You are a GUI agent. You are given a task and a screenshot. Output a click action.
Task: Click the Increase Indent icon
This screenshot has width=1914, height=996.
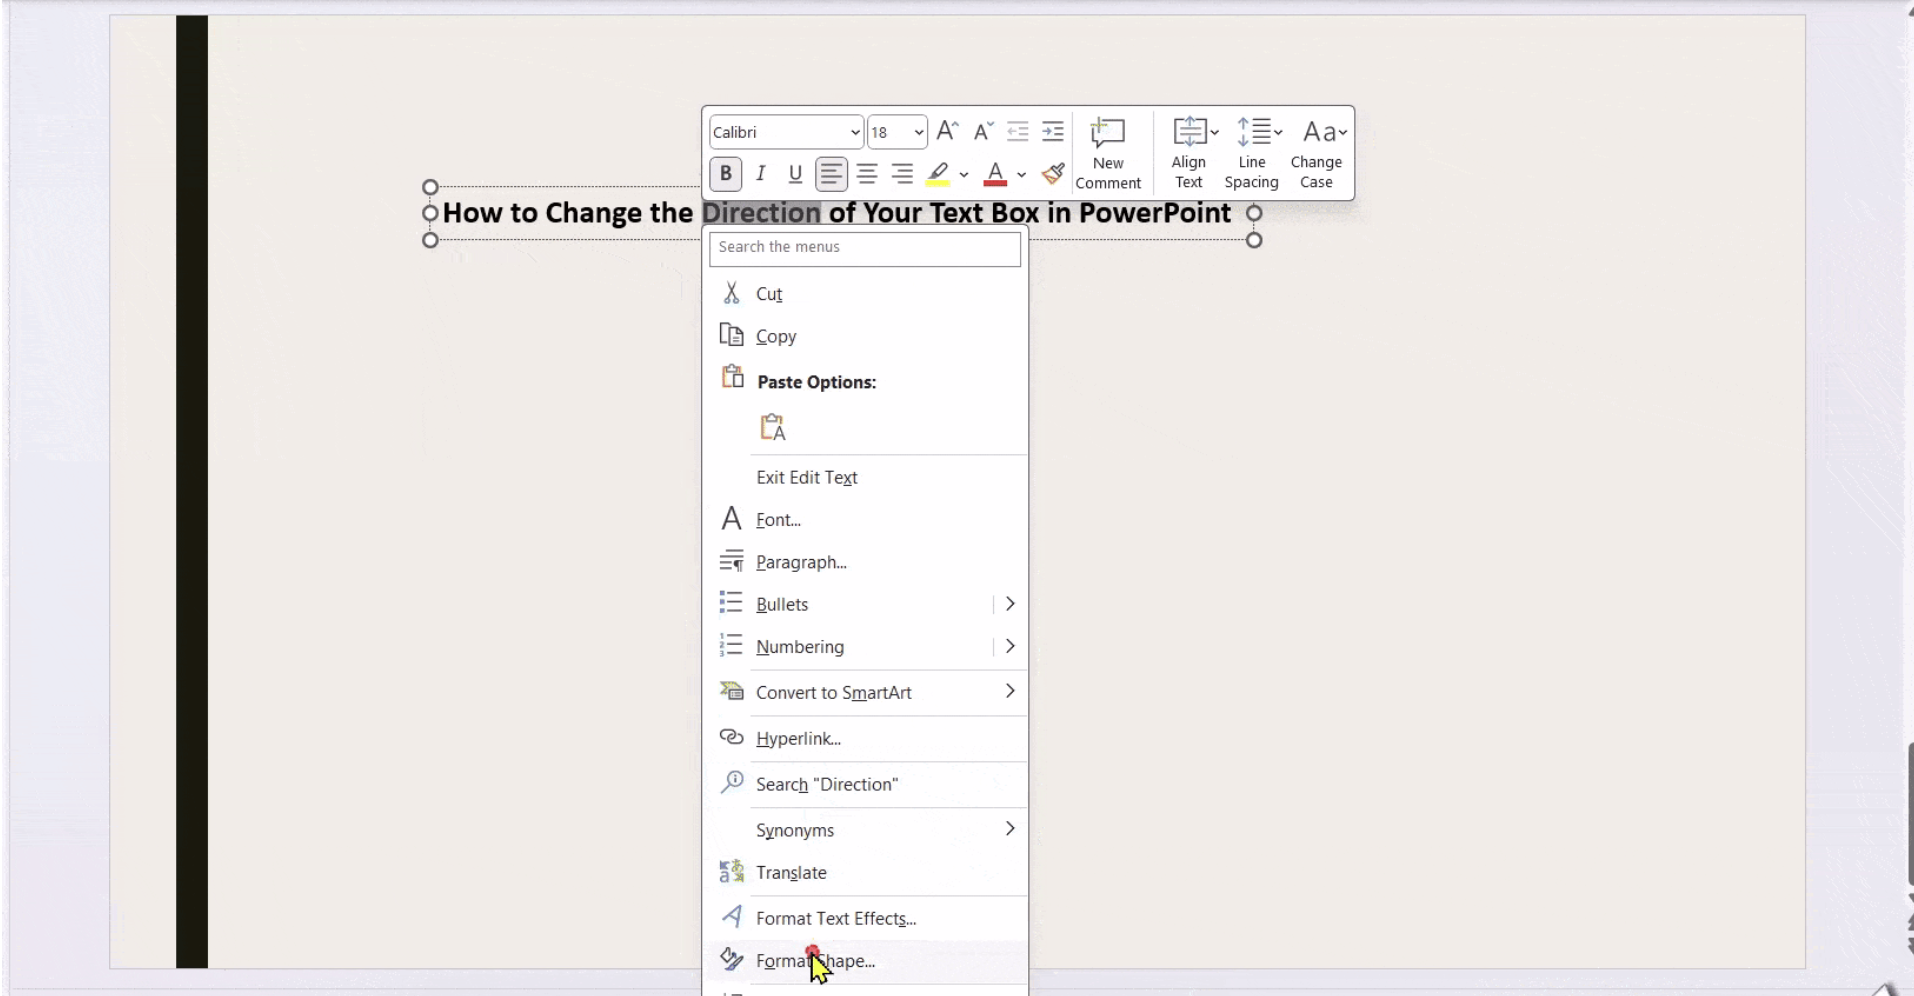(1053, 131)
